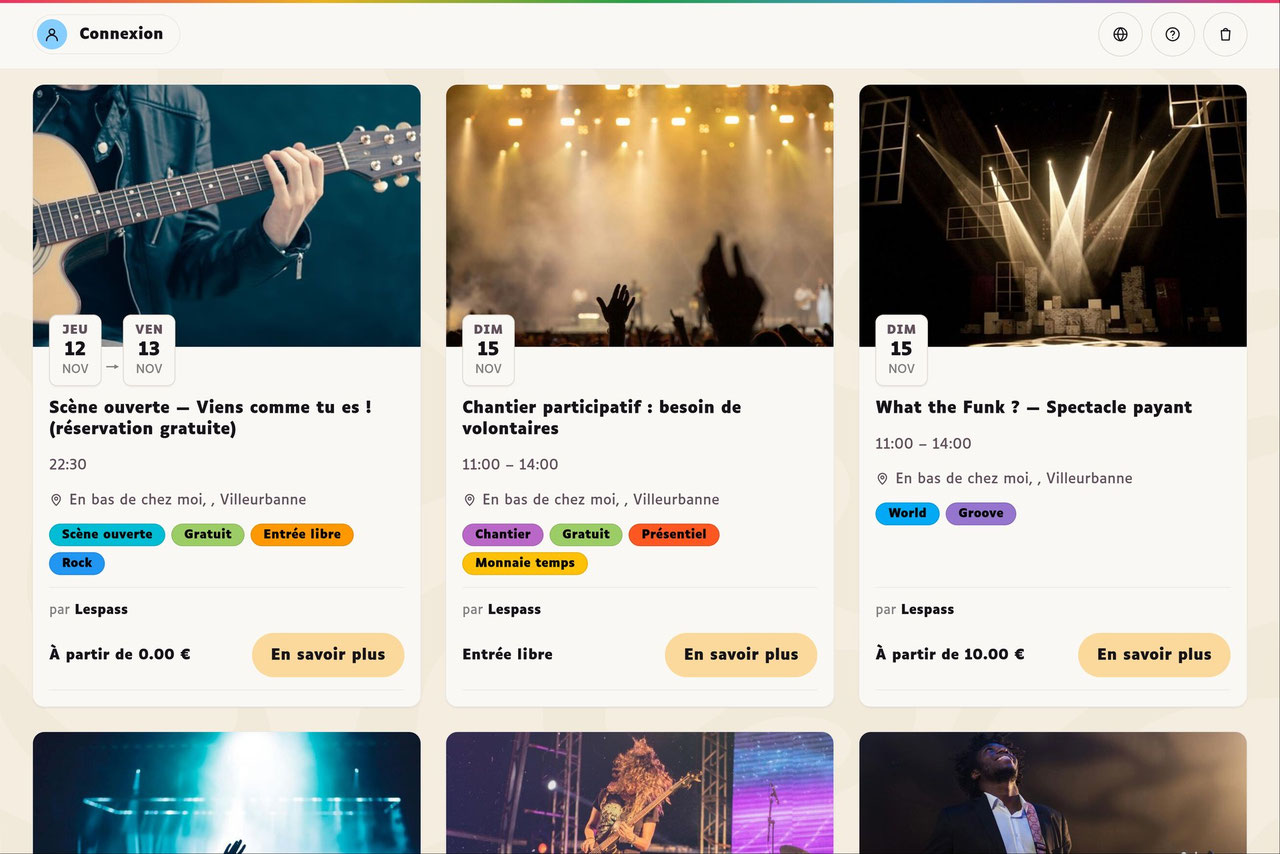Open the long-haired guitarist photo thumbnail
Viewport: 1280px width, 854px height.
(x=640, y=793)
